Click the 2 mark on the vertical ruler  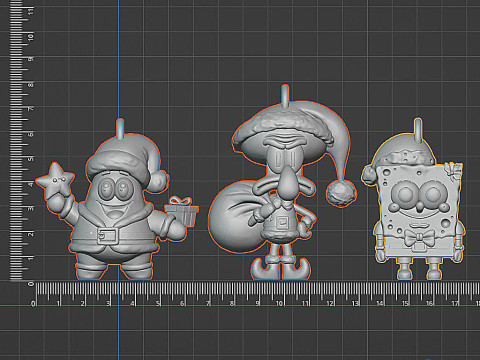pyautogui.click(x=31, y=234)
